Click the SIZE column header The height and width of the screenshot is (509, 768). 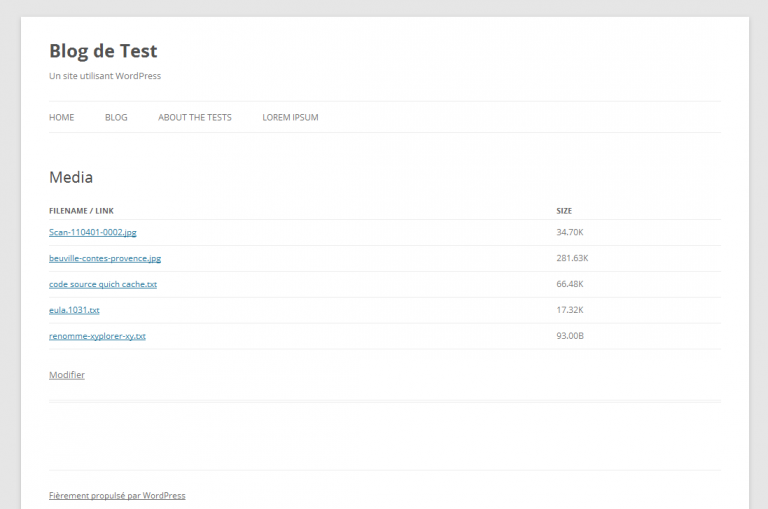coord(564,211)
